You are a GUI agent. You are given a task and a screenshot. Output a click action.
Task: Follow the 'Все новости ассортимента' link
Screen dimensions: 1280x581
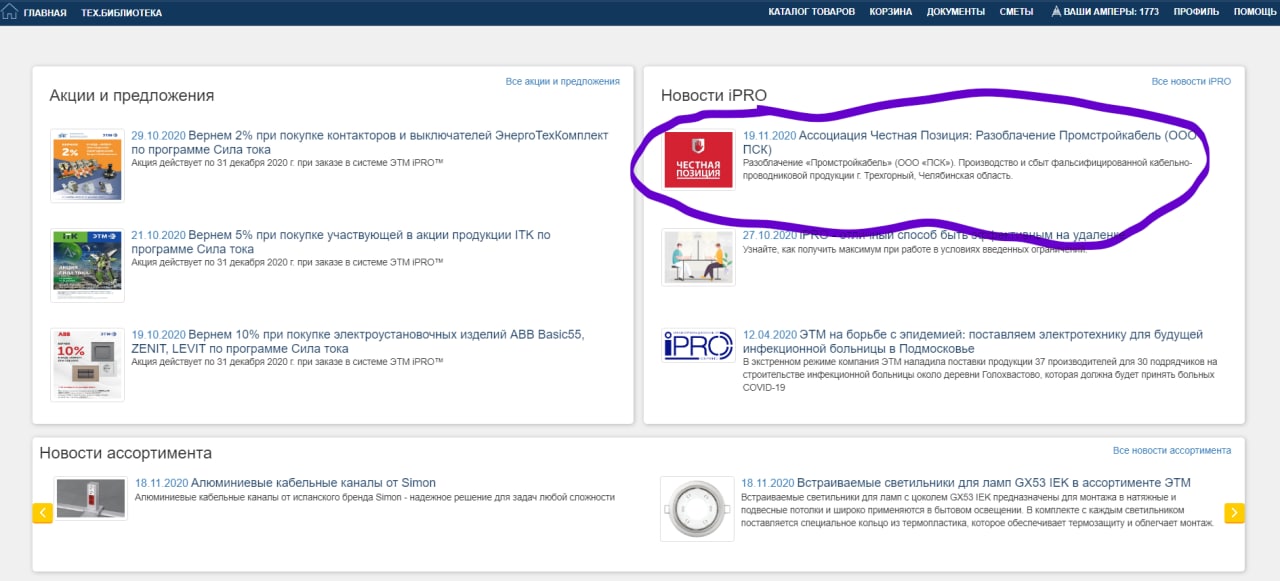coord(1171,451)
